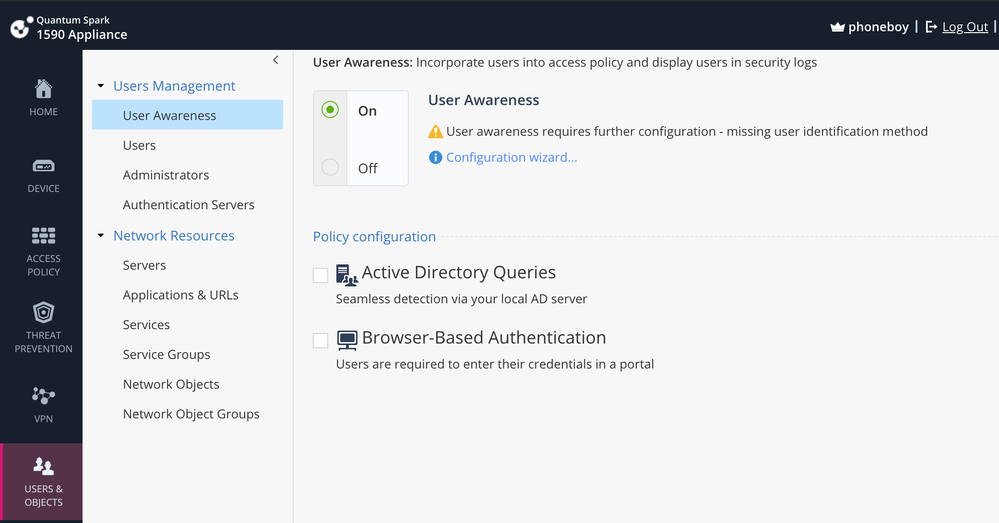Open Network Object Groups page
This screenshot has height=523, width=999.
click(191, 414)
